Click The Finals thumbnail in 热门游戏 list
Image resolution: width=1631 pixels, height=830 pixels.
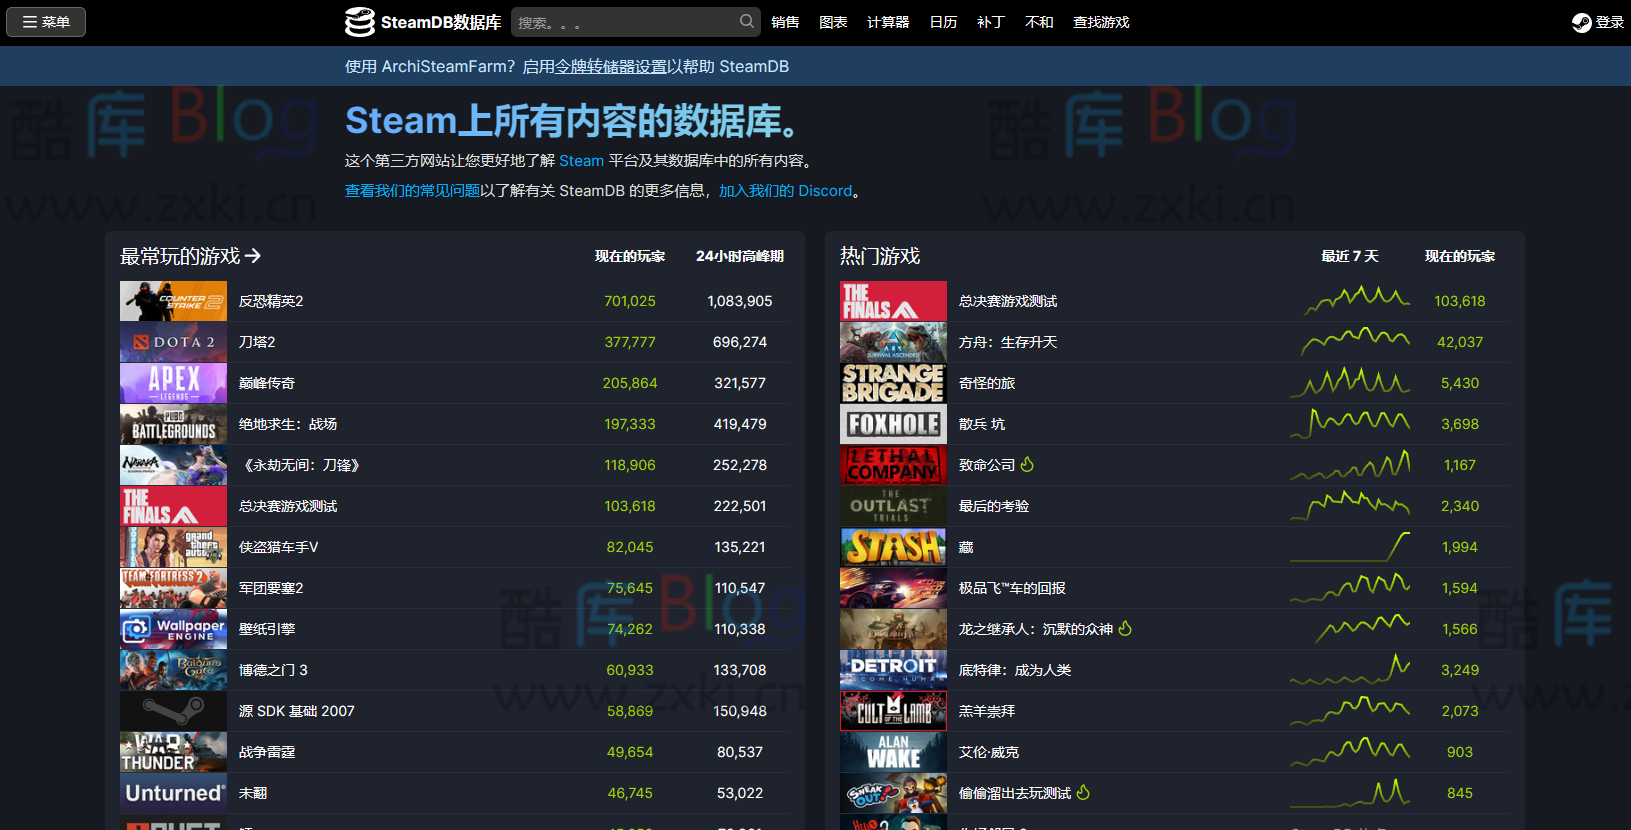click(x=893, y=301)
